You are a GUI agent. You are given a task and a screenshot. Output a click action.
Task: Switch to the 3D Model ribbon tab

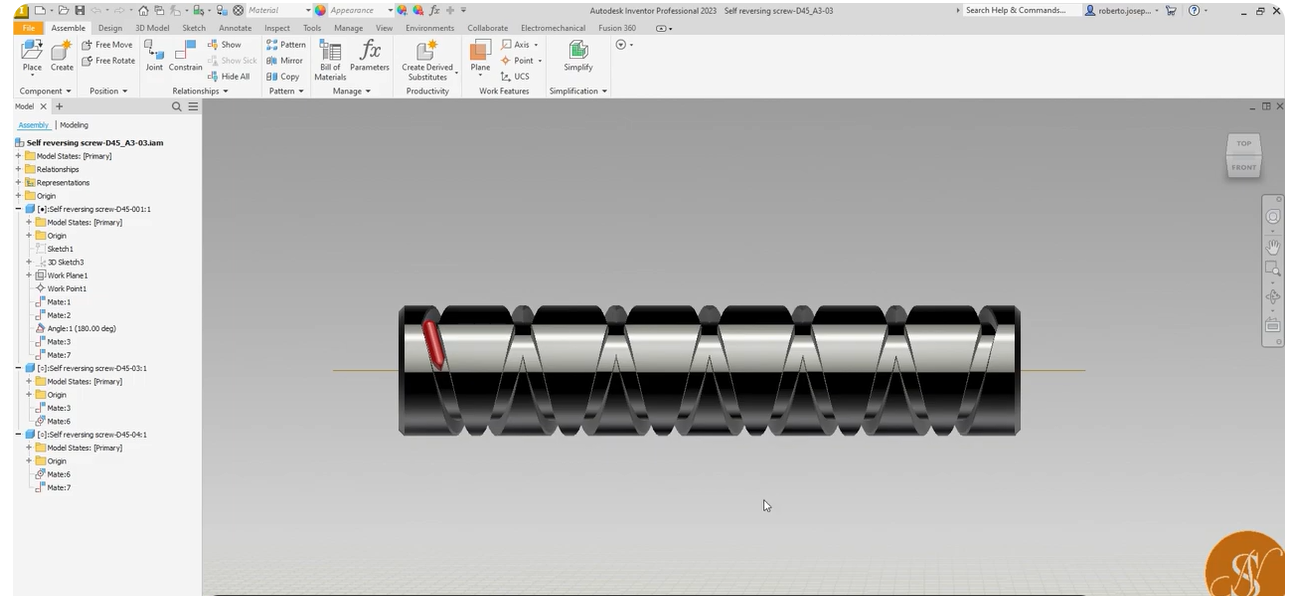tap(152, 28)
